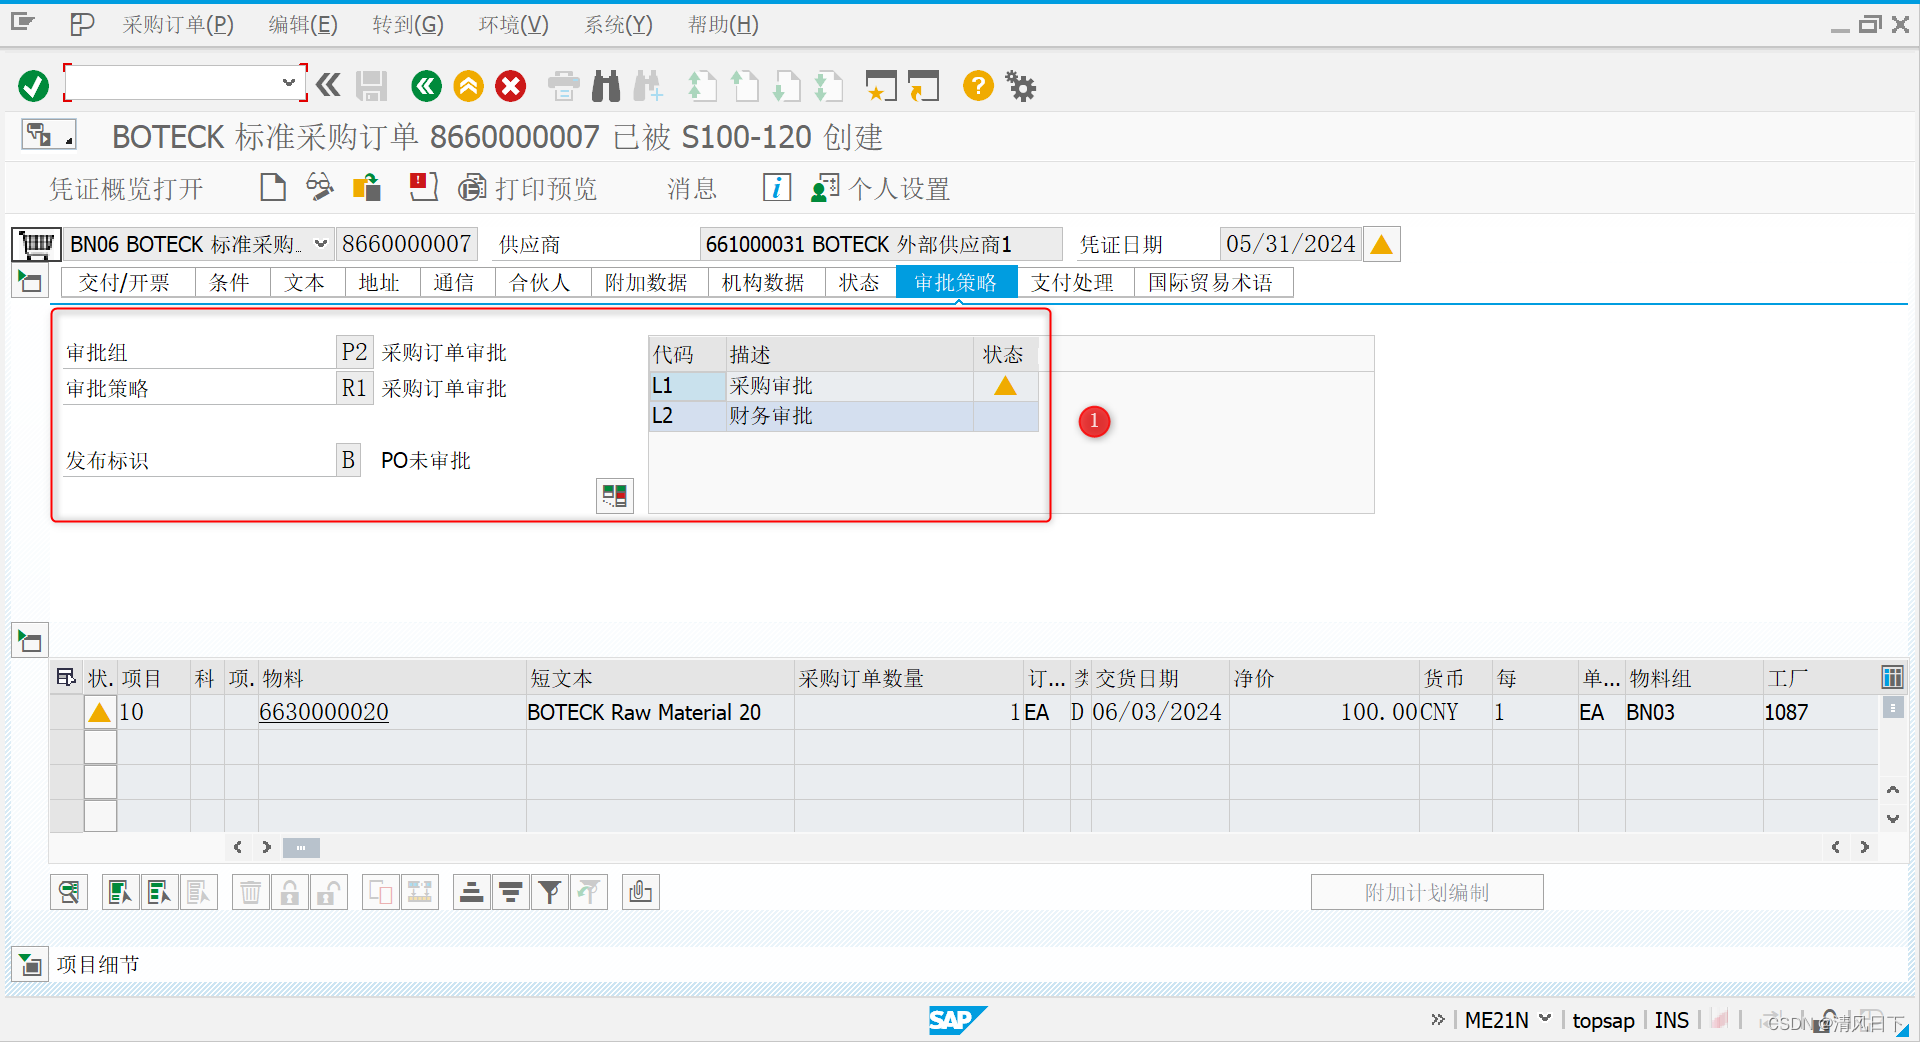Screen dimensions: 1920x1042
Task: Click the 打印预览 button
Action: 528,188
